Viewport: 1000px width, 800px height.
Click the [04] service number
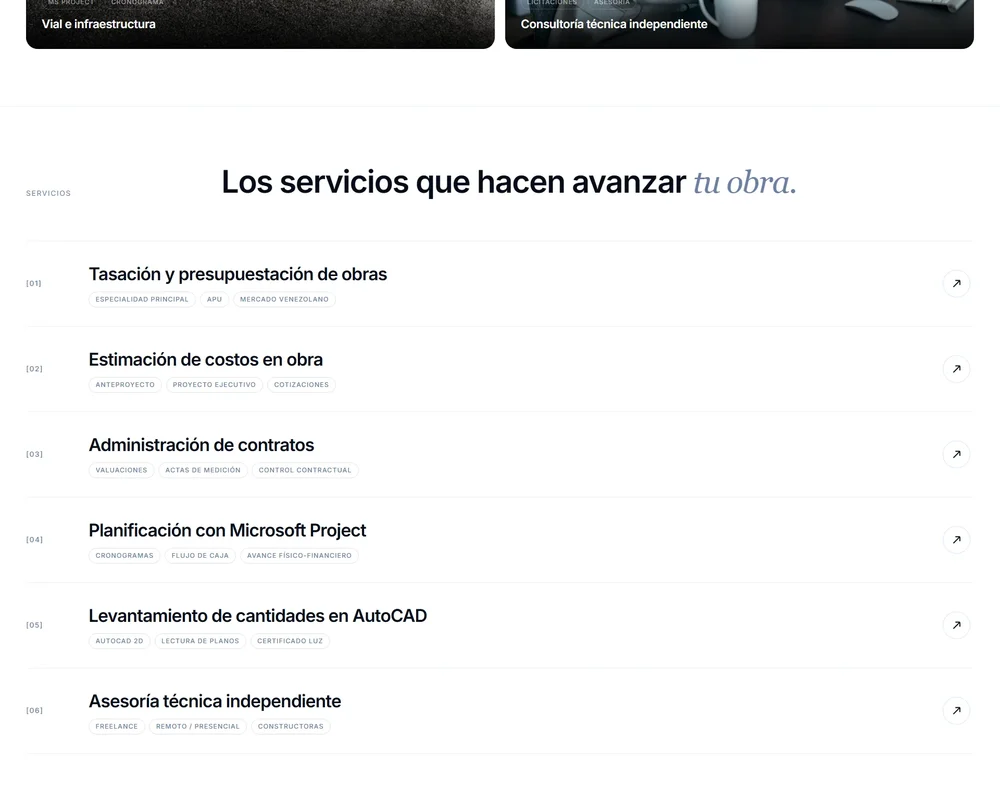click(34, 540)
